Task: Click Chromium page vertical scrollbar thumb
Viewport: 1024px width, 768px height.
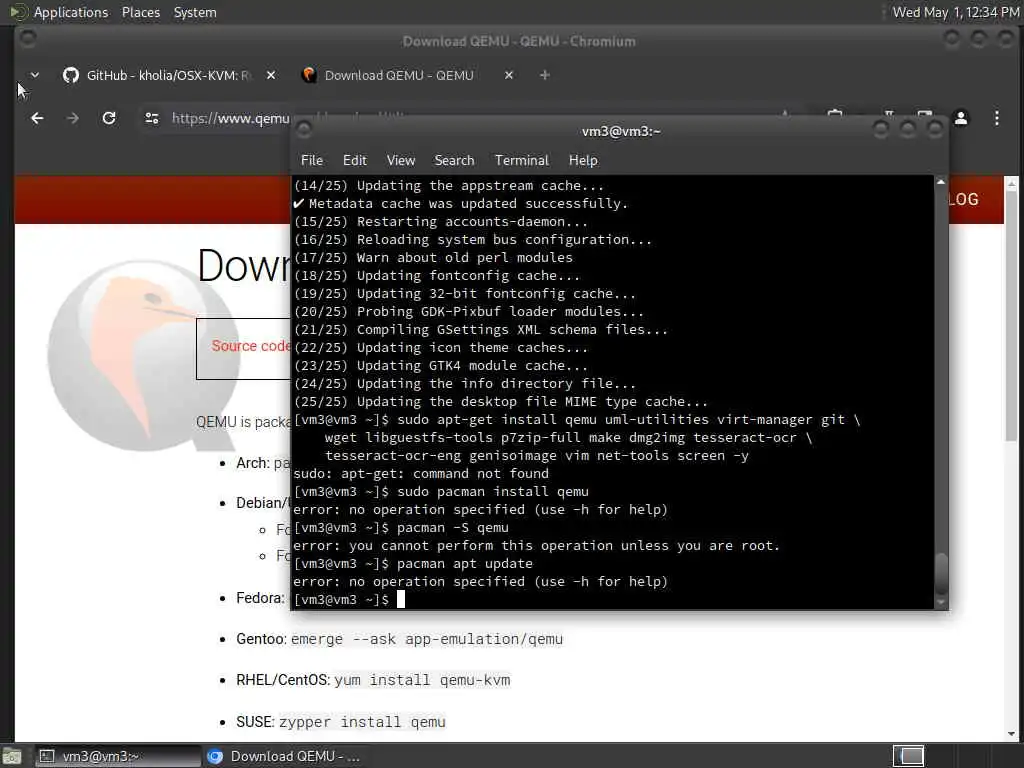Action: (x=1011, y=314)
